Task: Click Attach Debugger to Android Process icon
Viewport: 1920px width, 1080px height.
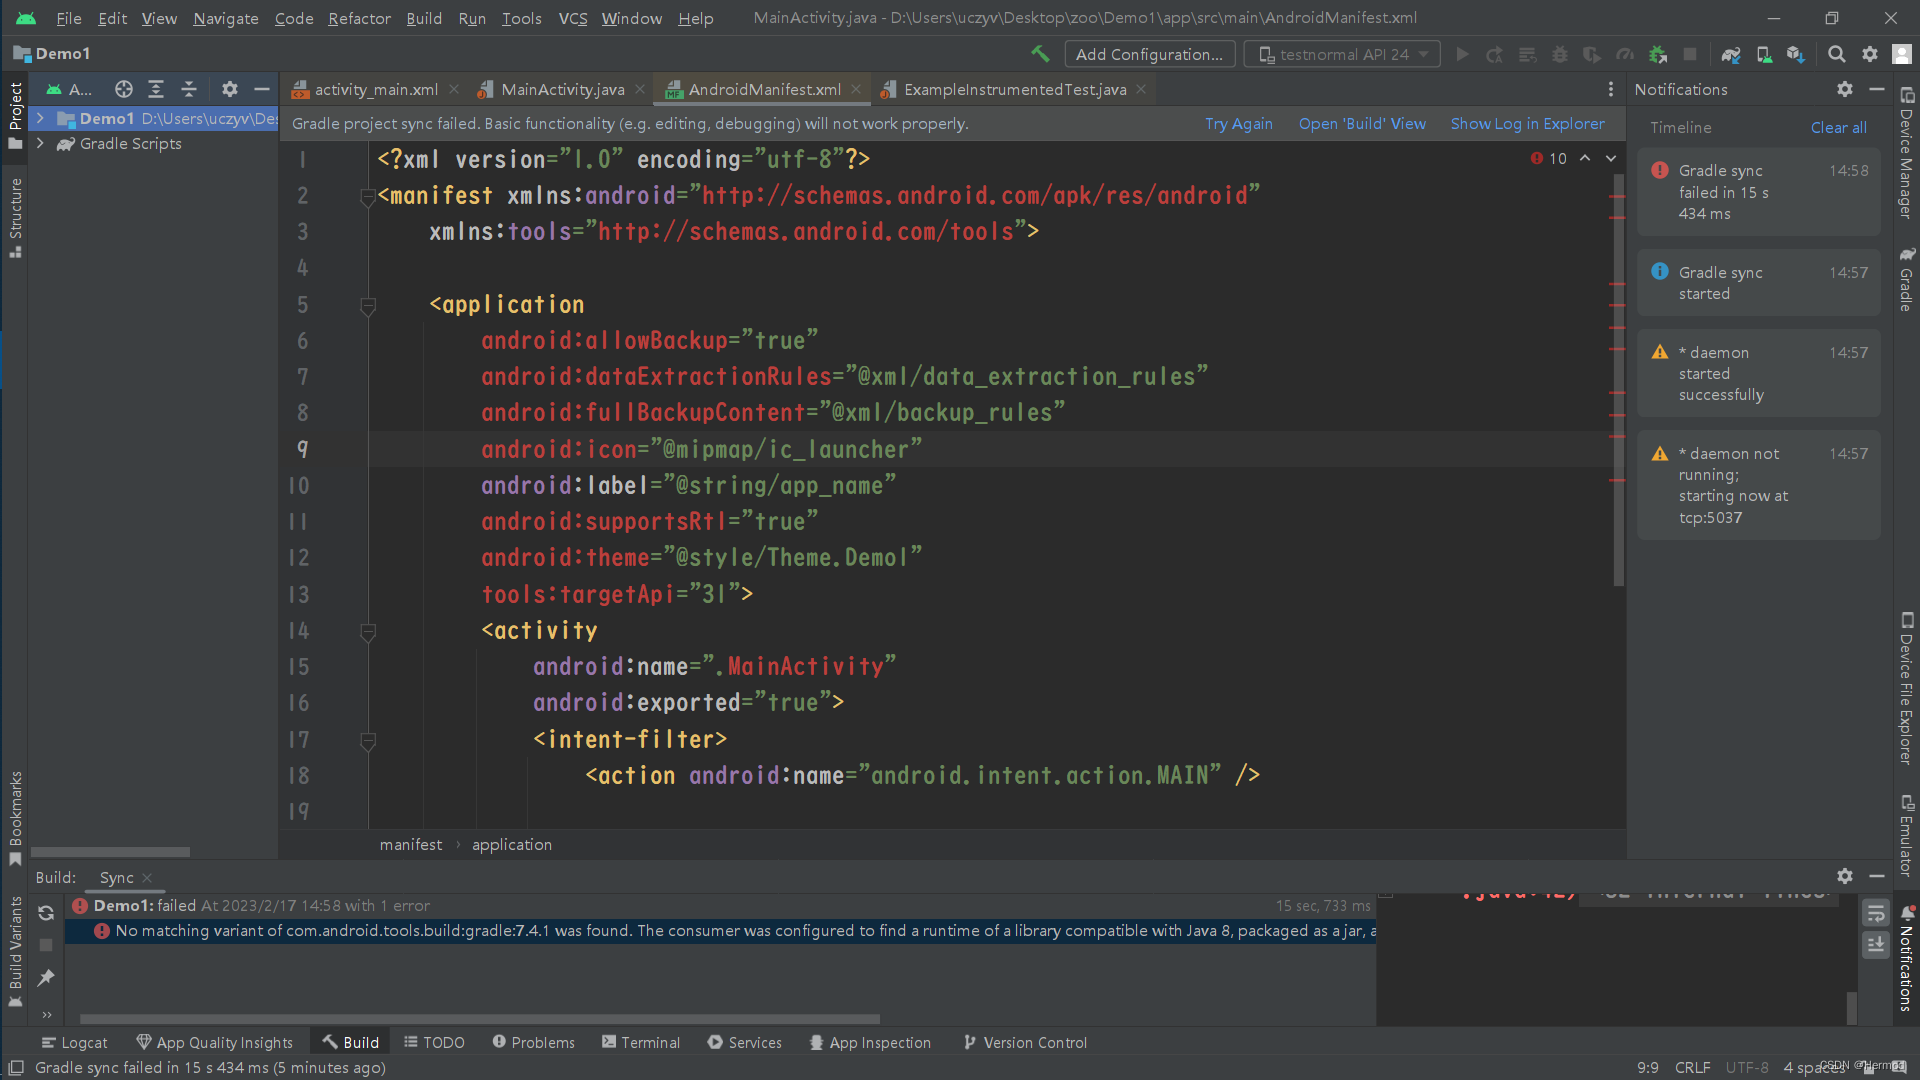Action: tap(1658, 54)
